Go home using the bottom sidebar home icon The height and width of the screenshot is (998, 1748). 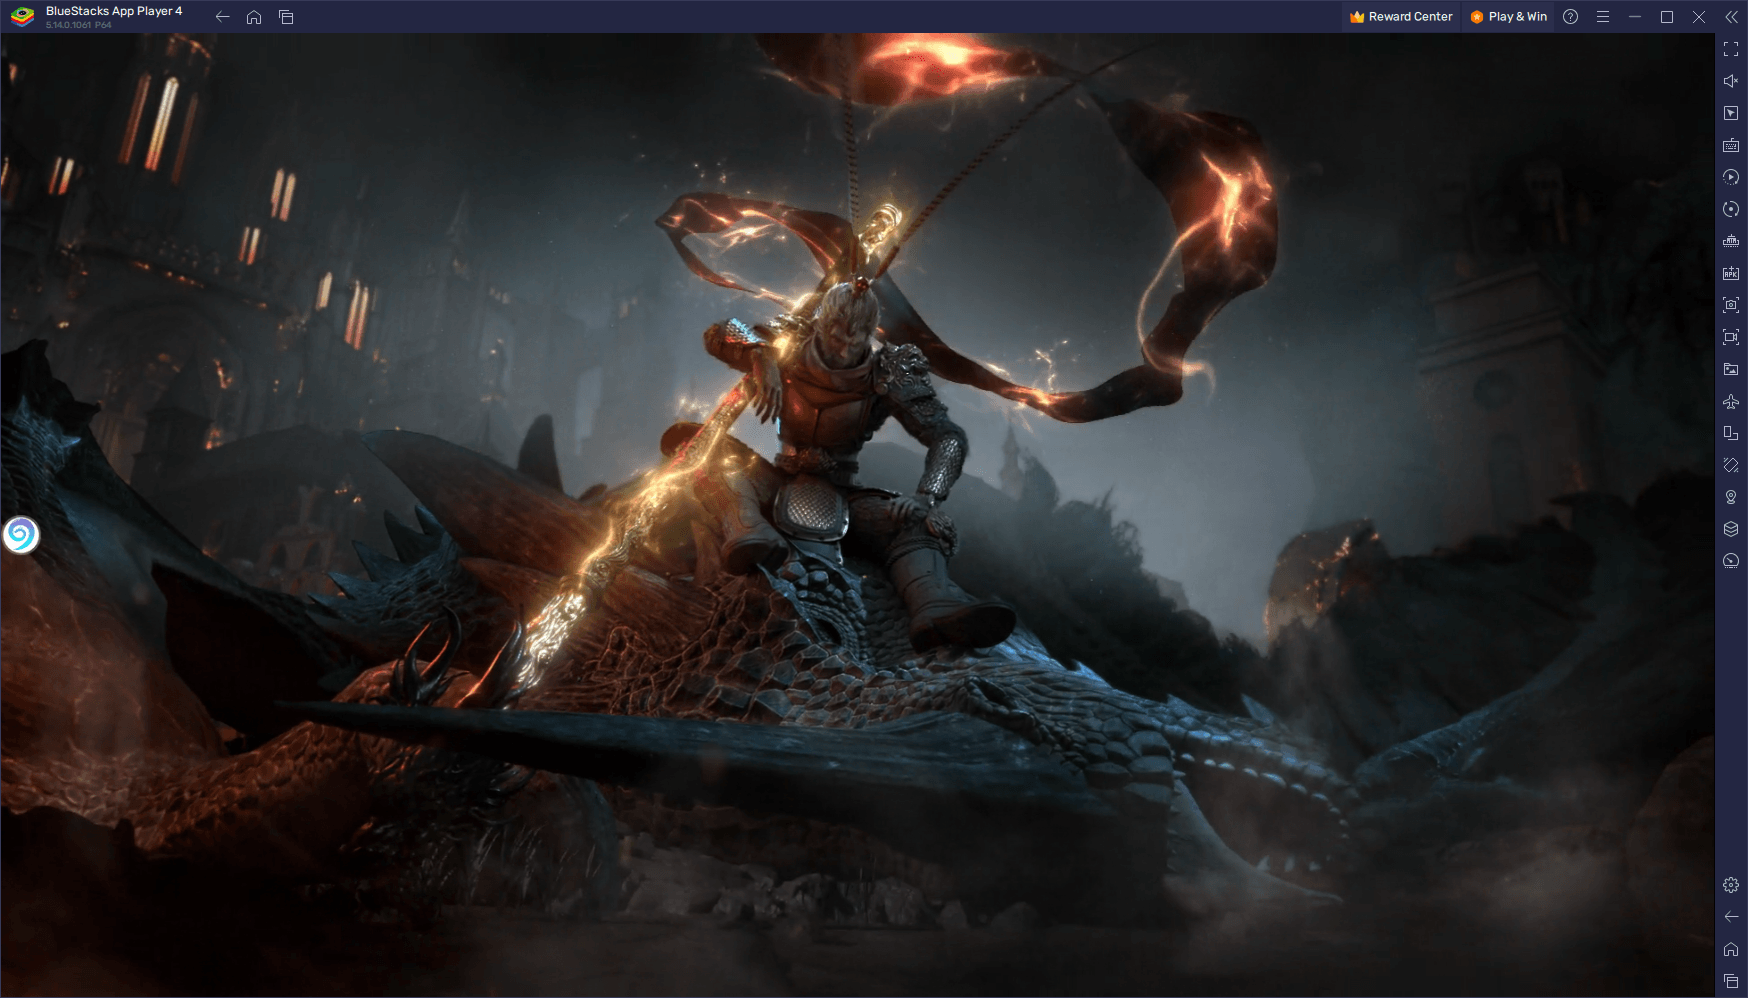(1731, 949)
